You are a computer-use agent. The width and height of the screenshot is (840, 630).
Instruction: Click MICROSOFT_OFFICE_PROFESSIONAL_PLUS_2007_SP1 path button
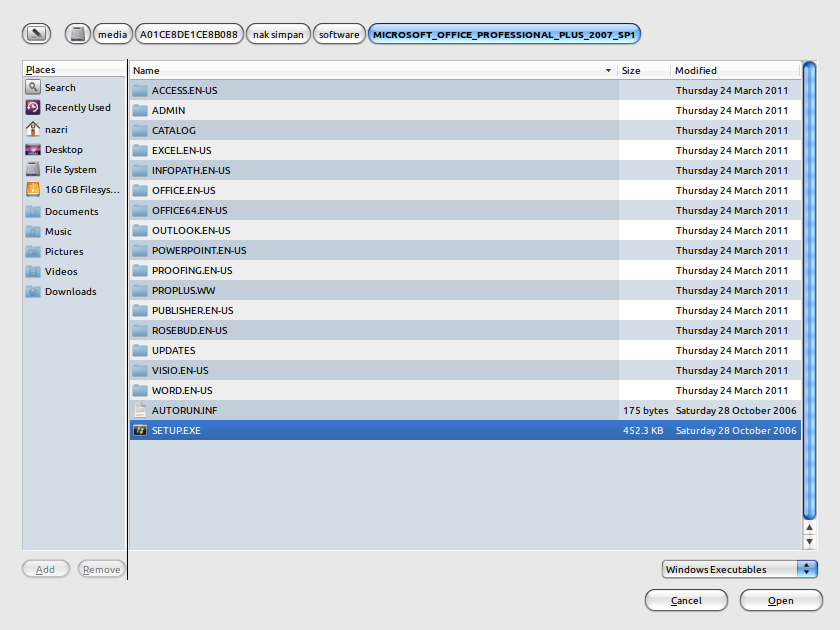(504, 34)
